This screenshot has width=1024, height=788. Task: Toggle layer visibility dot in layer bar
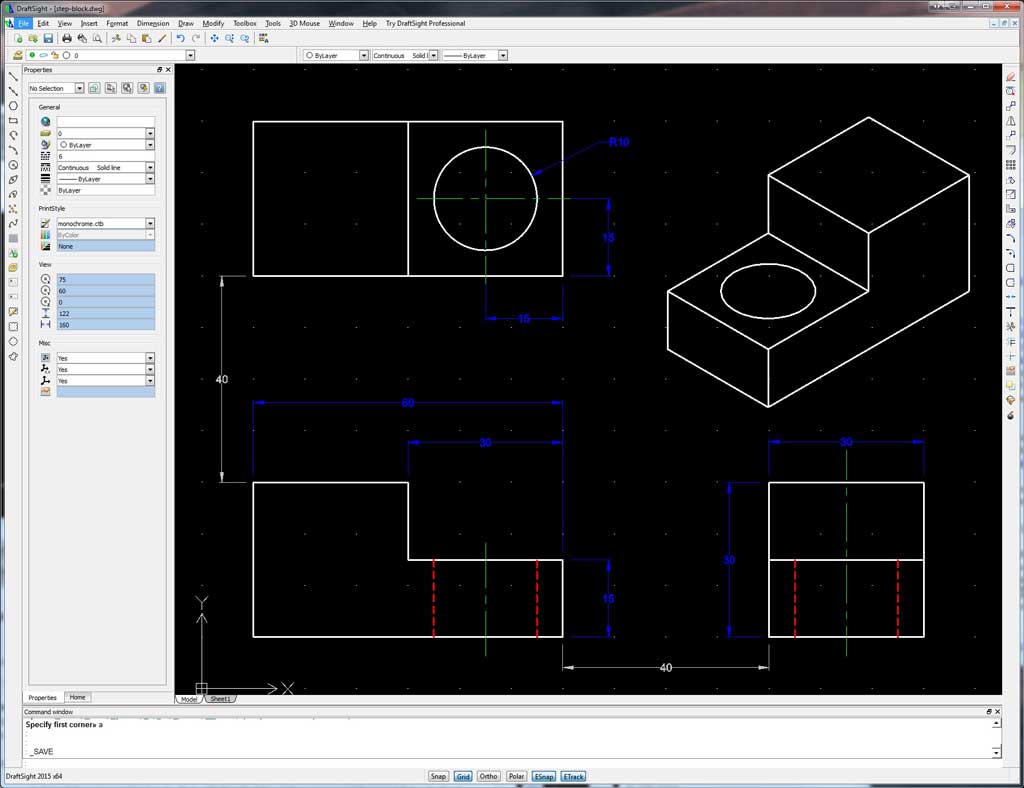pos(31,55)
